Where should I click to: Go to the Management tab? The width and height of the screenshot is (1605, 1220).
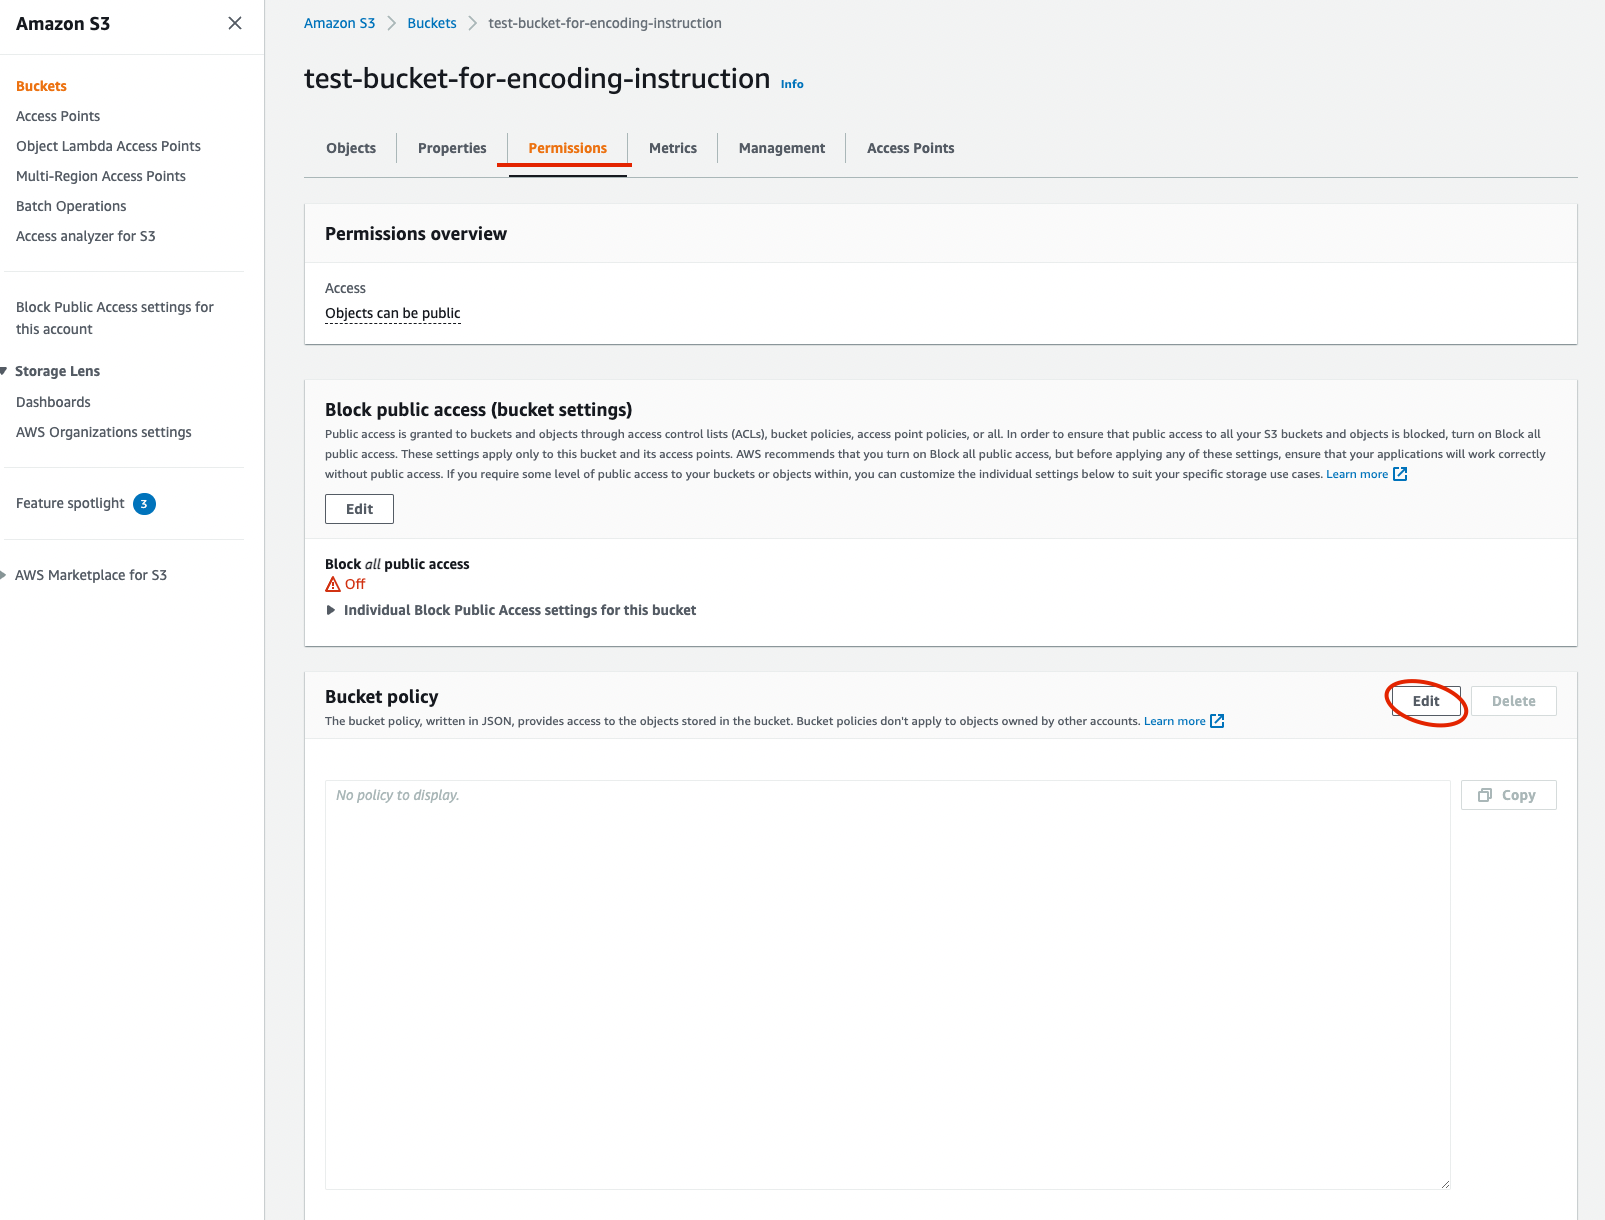[x=781, y=148]
